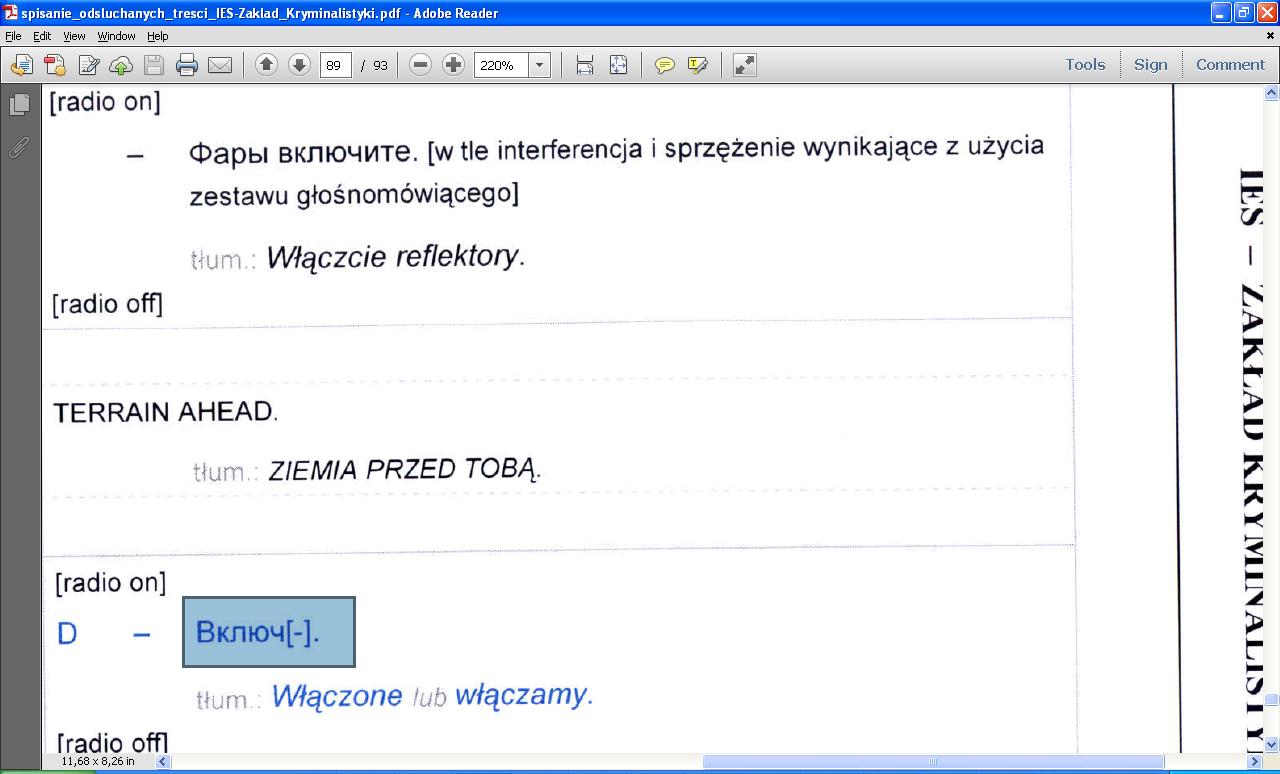The height and width of the screenshot is (774, 1280).
Task: Click the first [radio on] tag
Action: [x=104, y=101]
